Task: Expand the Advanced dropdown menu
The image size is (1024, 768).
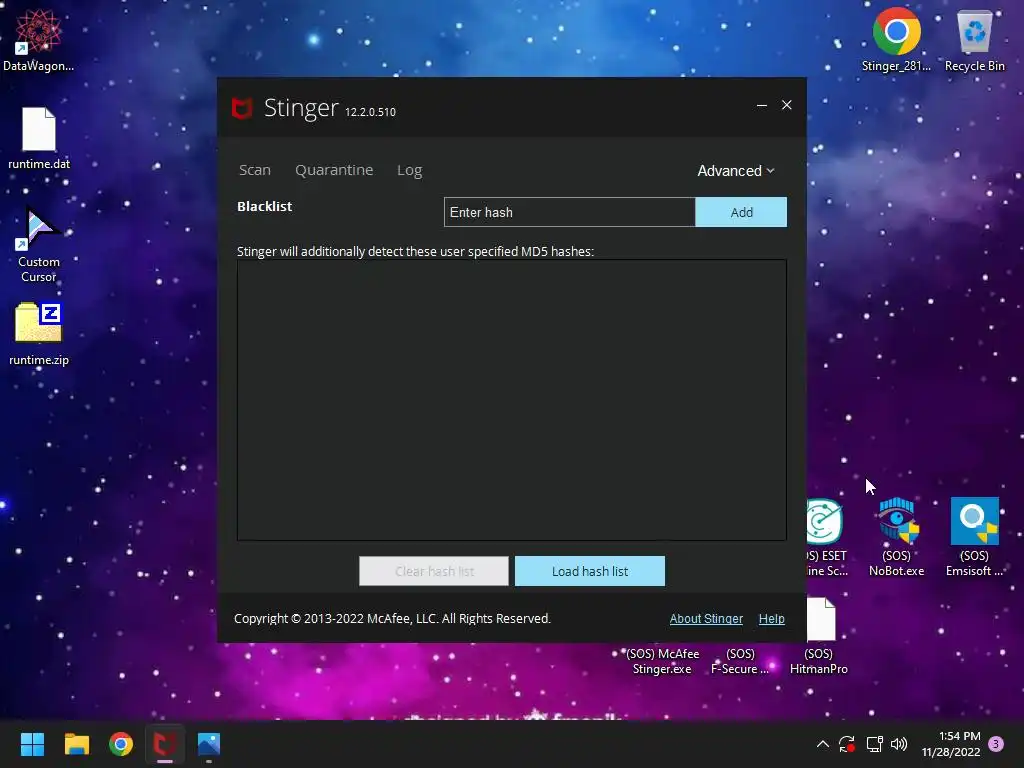Action: (735, 170)
